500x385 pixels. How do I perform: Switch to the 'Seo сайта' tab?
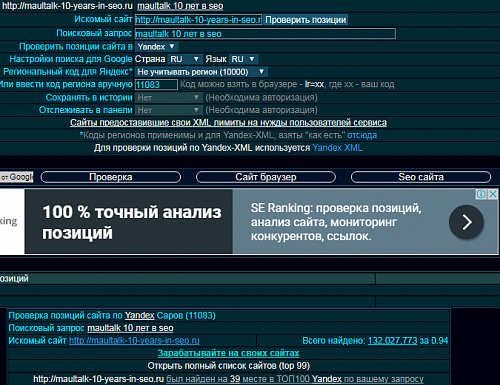coord(421,177)
